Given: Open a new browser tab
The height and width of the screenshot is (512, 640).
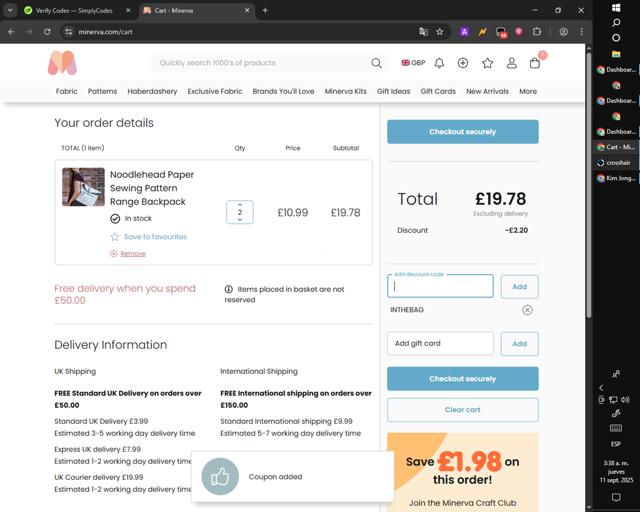Looking at the screenshot, I should tap(265, 11).
